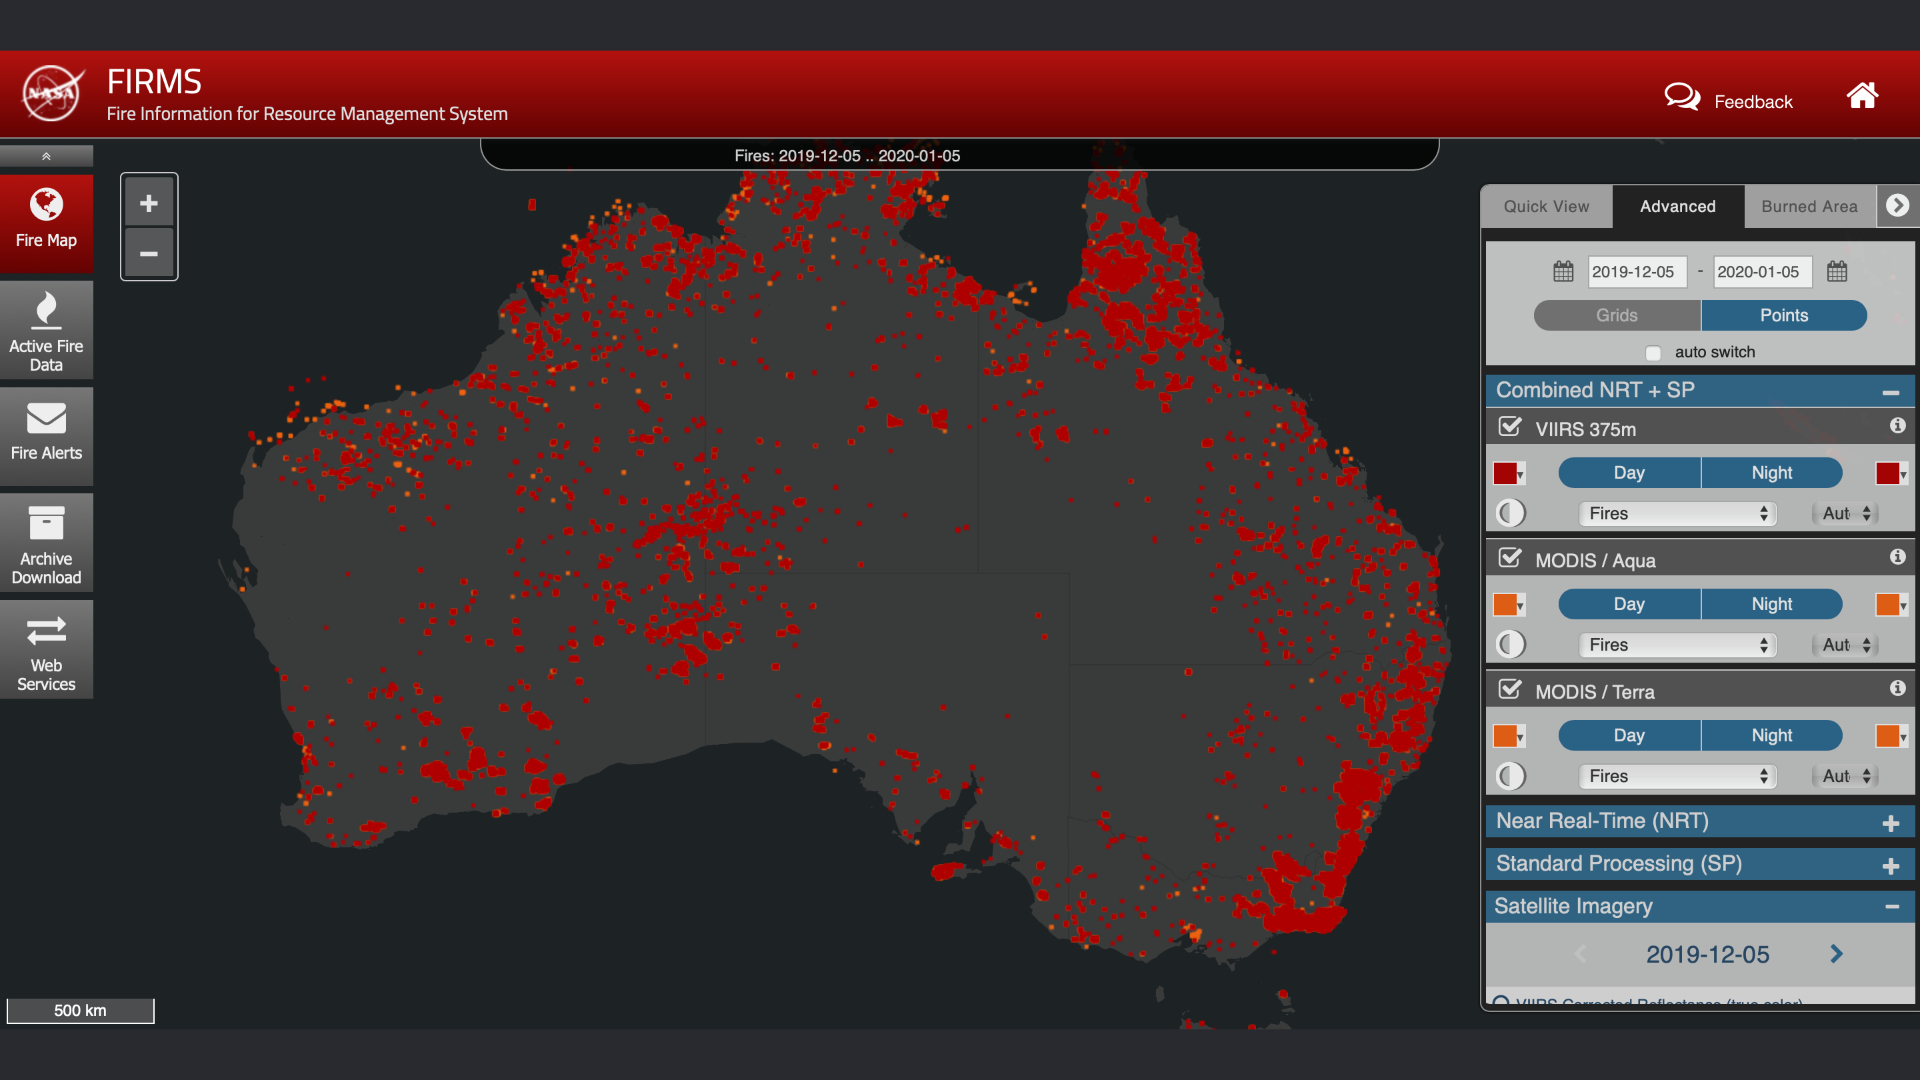
Task: Open Fire Alerts envelope icon
Action: click(x=46, y=418)
